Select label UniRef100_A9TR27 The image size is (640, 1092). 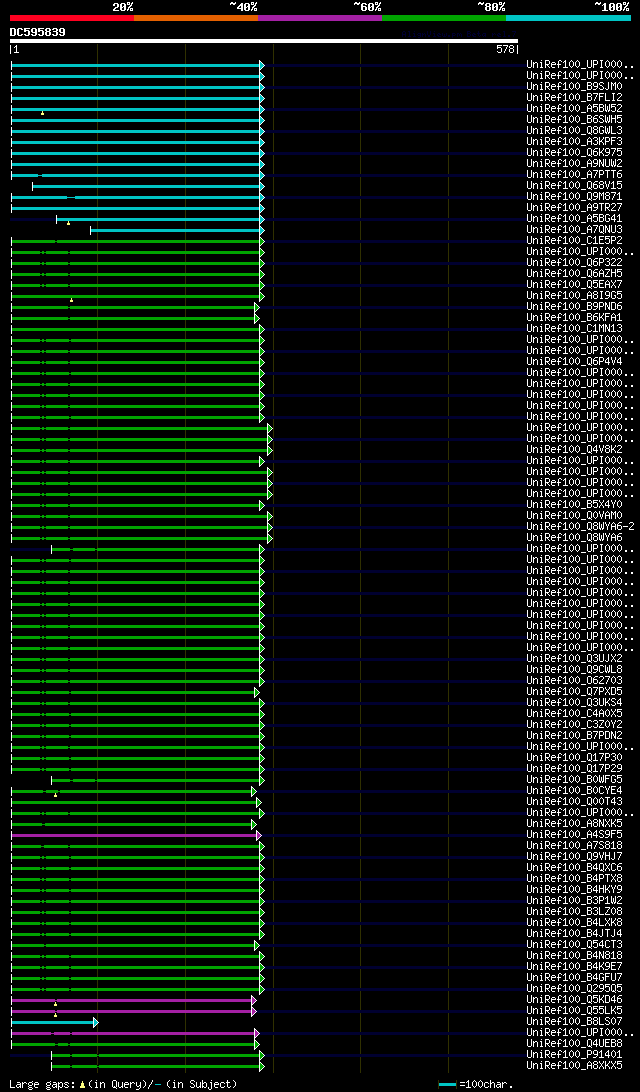pos(575,208)
